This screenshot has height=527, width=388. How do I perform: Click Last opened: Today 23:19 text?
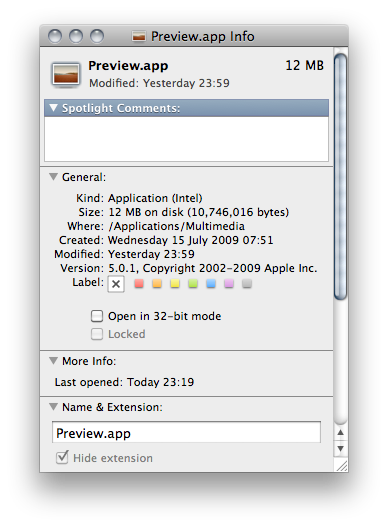click(x=124, y=382)
